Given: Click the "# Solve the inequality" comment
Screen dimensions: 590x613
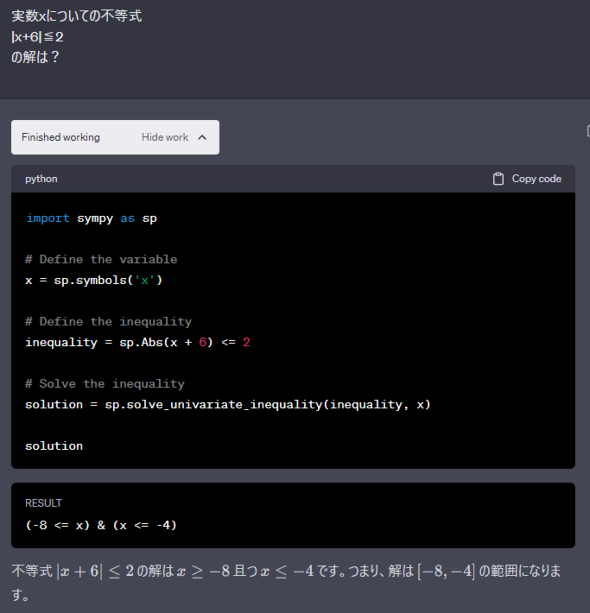Looking at the screenshot, I should (x=105, y=384).
